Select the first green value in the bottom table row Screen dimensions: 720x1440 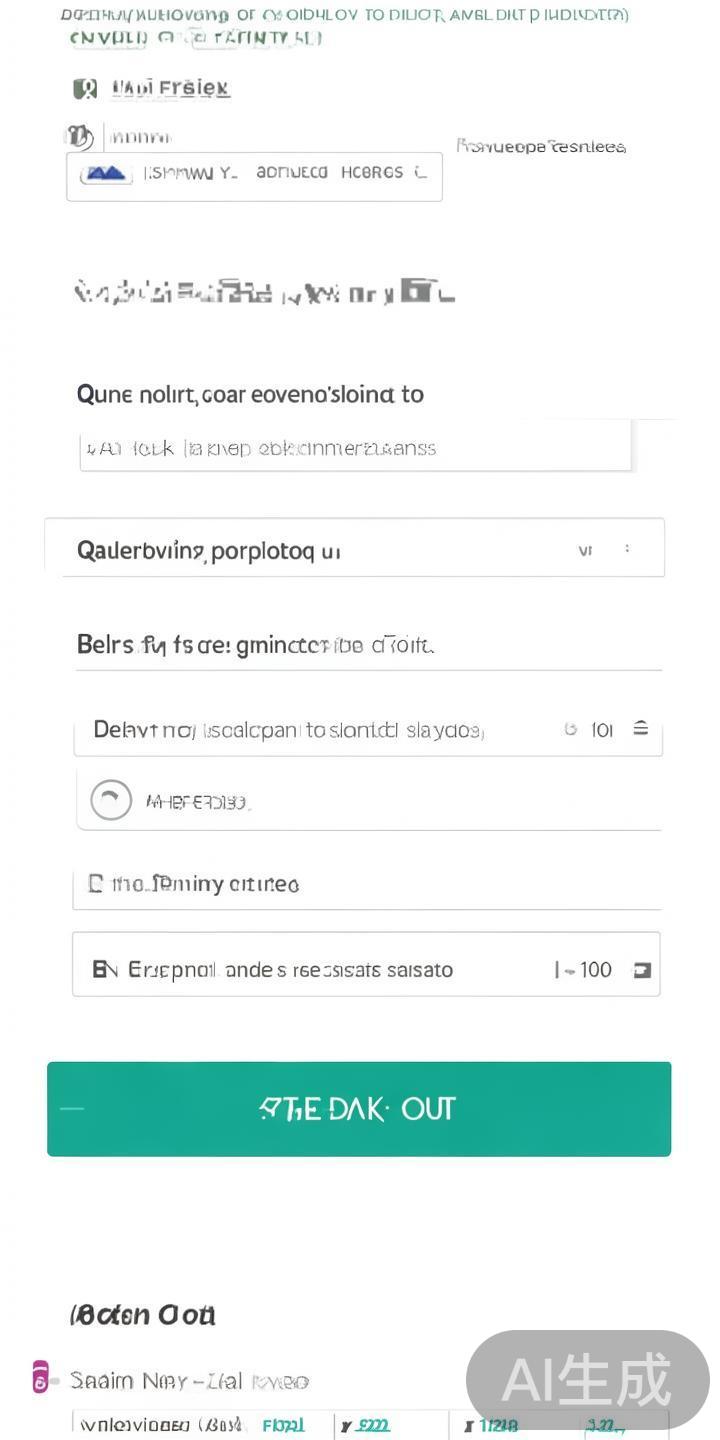tap(283, 1426)
